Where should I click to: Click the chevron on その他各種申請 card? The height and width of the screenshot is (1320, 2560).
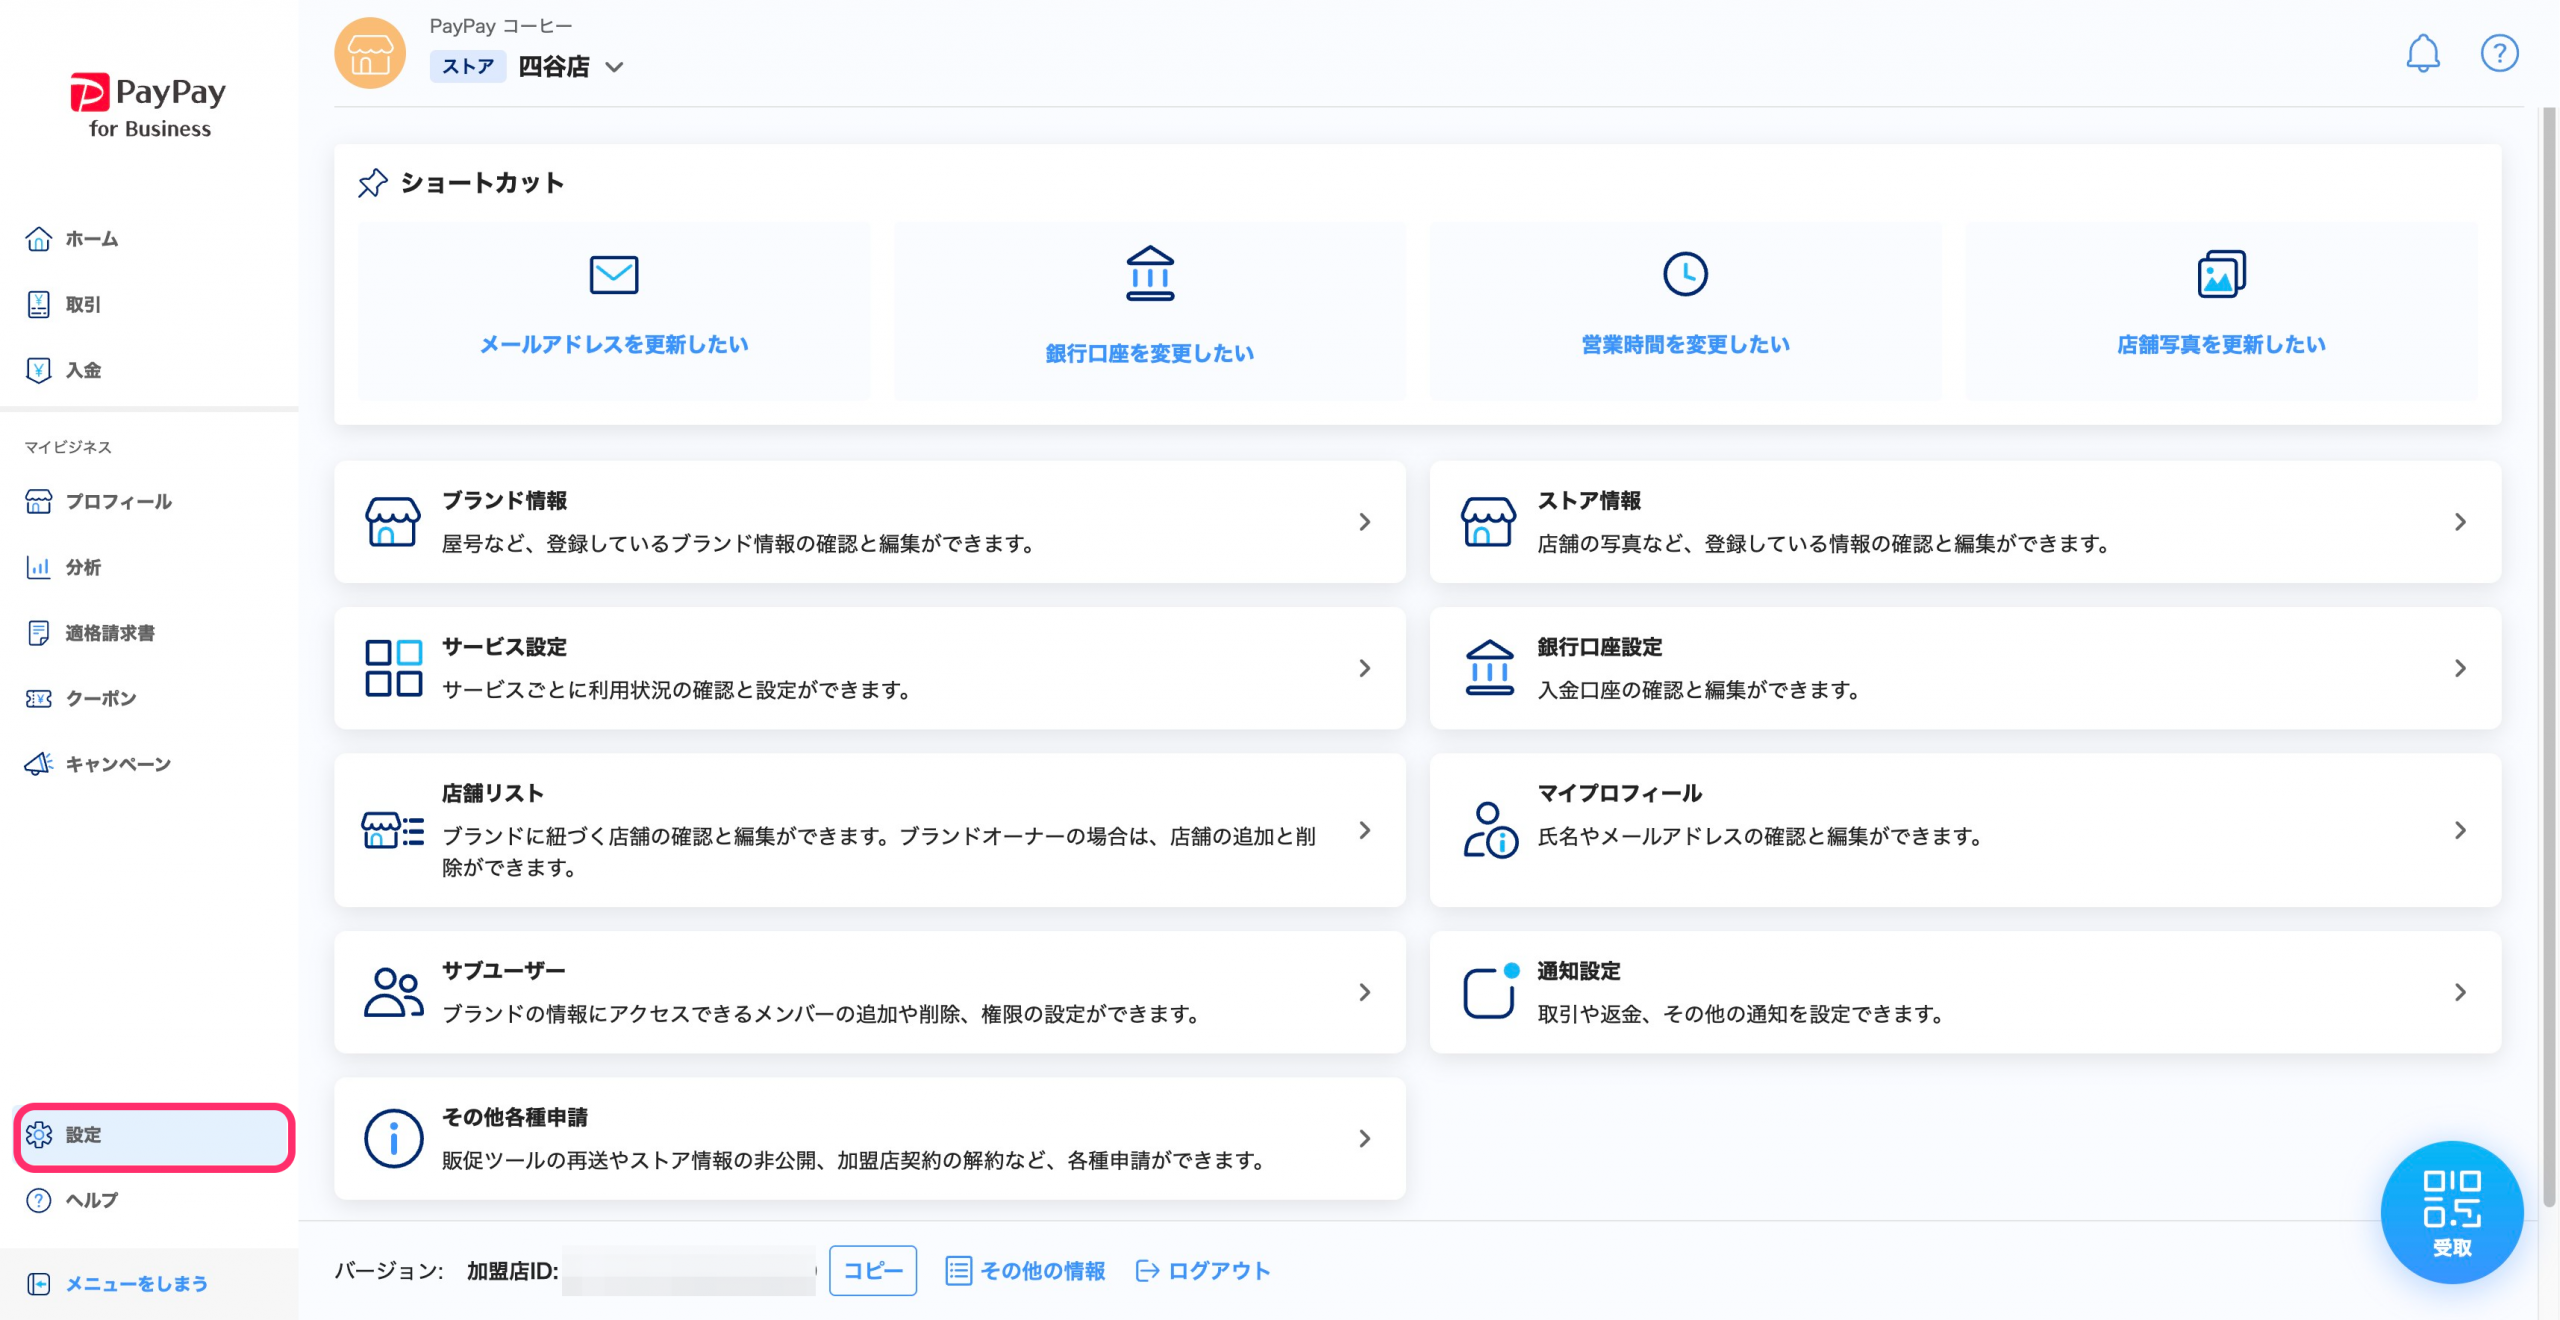[1364, 1138]
